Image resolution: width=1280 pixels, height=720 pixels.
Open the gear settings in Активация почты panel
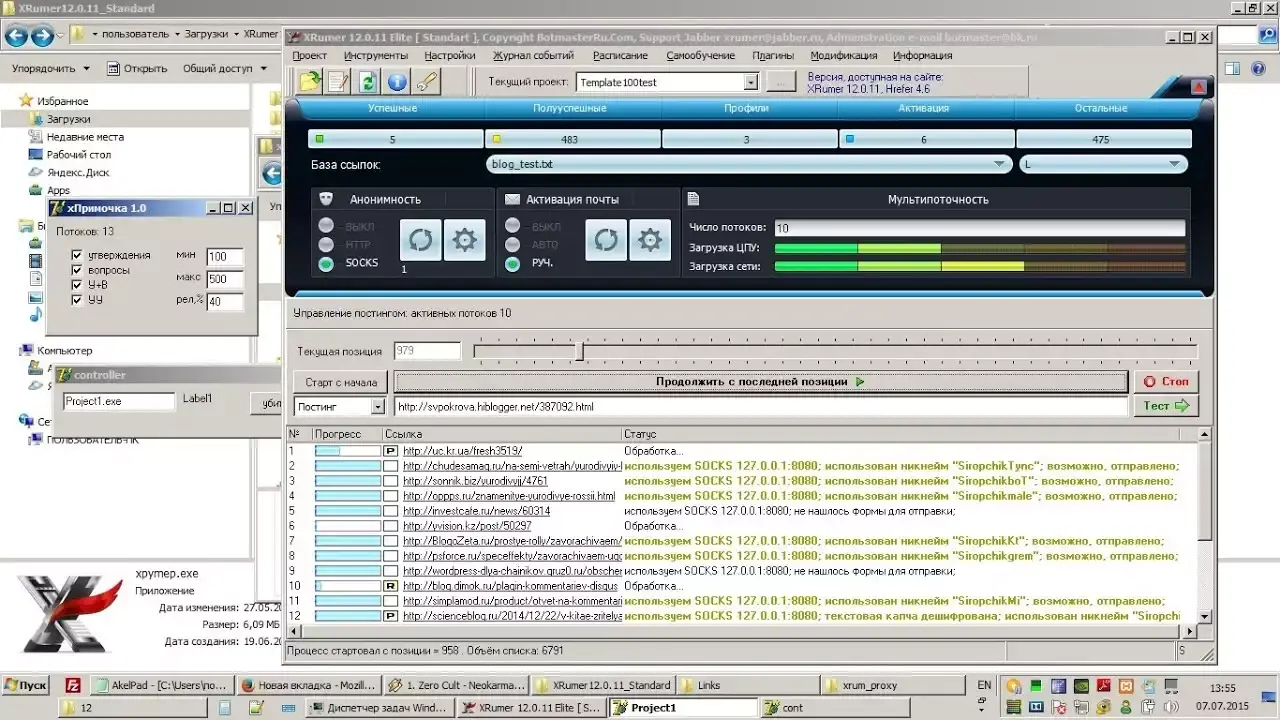(x=650, y=241)
